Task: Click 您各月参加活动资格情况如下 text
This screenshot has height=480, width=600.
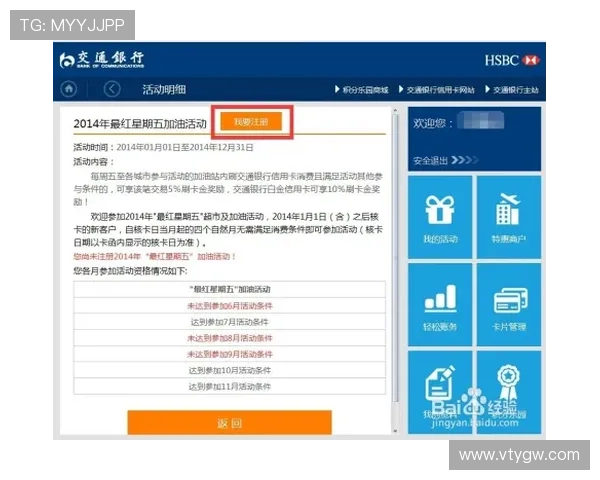Action: 130,271
